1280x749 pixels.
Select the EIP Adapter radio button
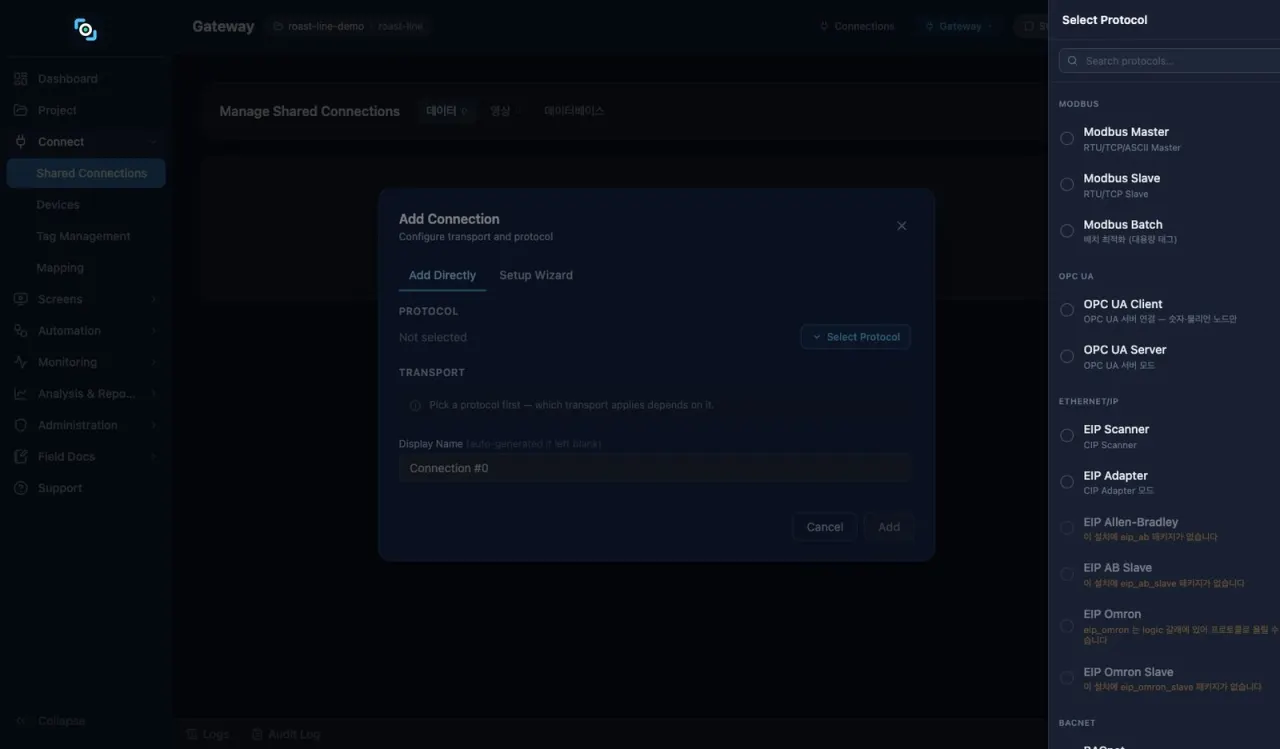click(1067, 482)
